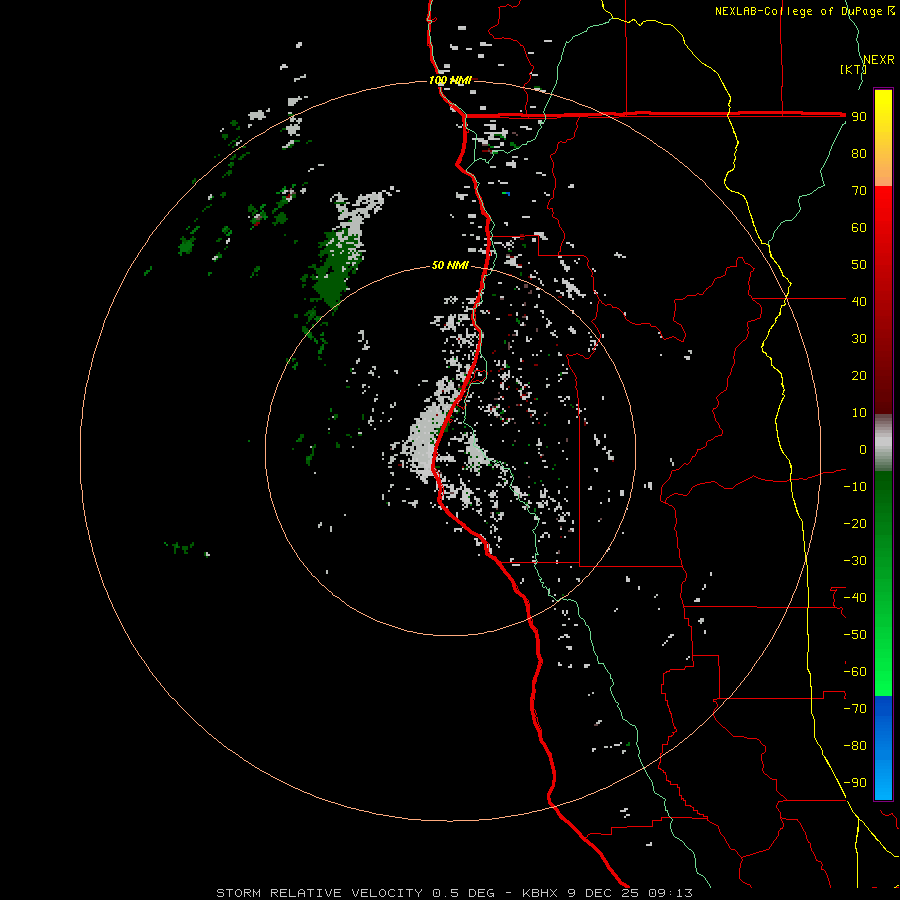Click the 0 knot scale label
The width and height of the screenshot is (900, 900).
[x=863, y=449]
